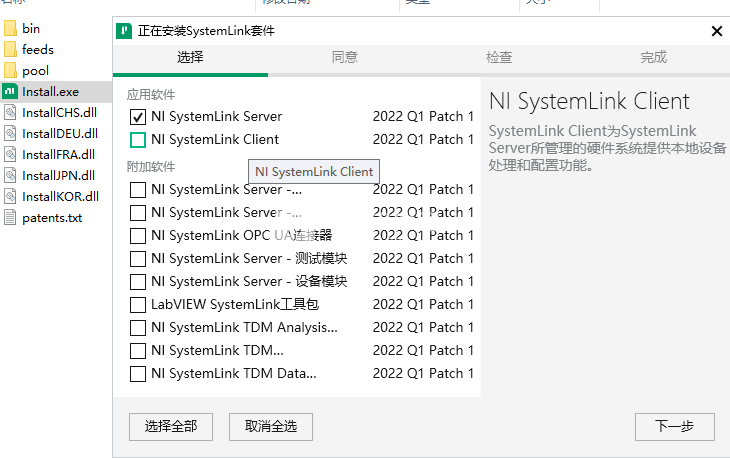This screenshot has width=730, height=458.
Task: Select the InstallCHS.dll file name
Action: pos(60,113)
